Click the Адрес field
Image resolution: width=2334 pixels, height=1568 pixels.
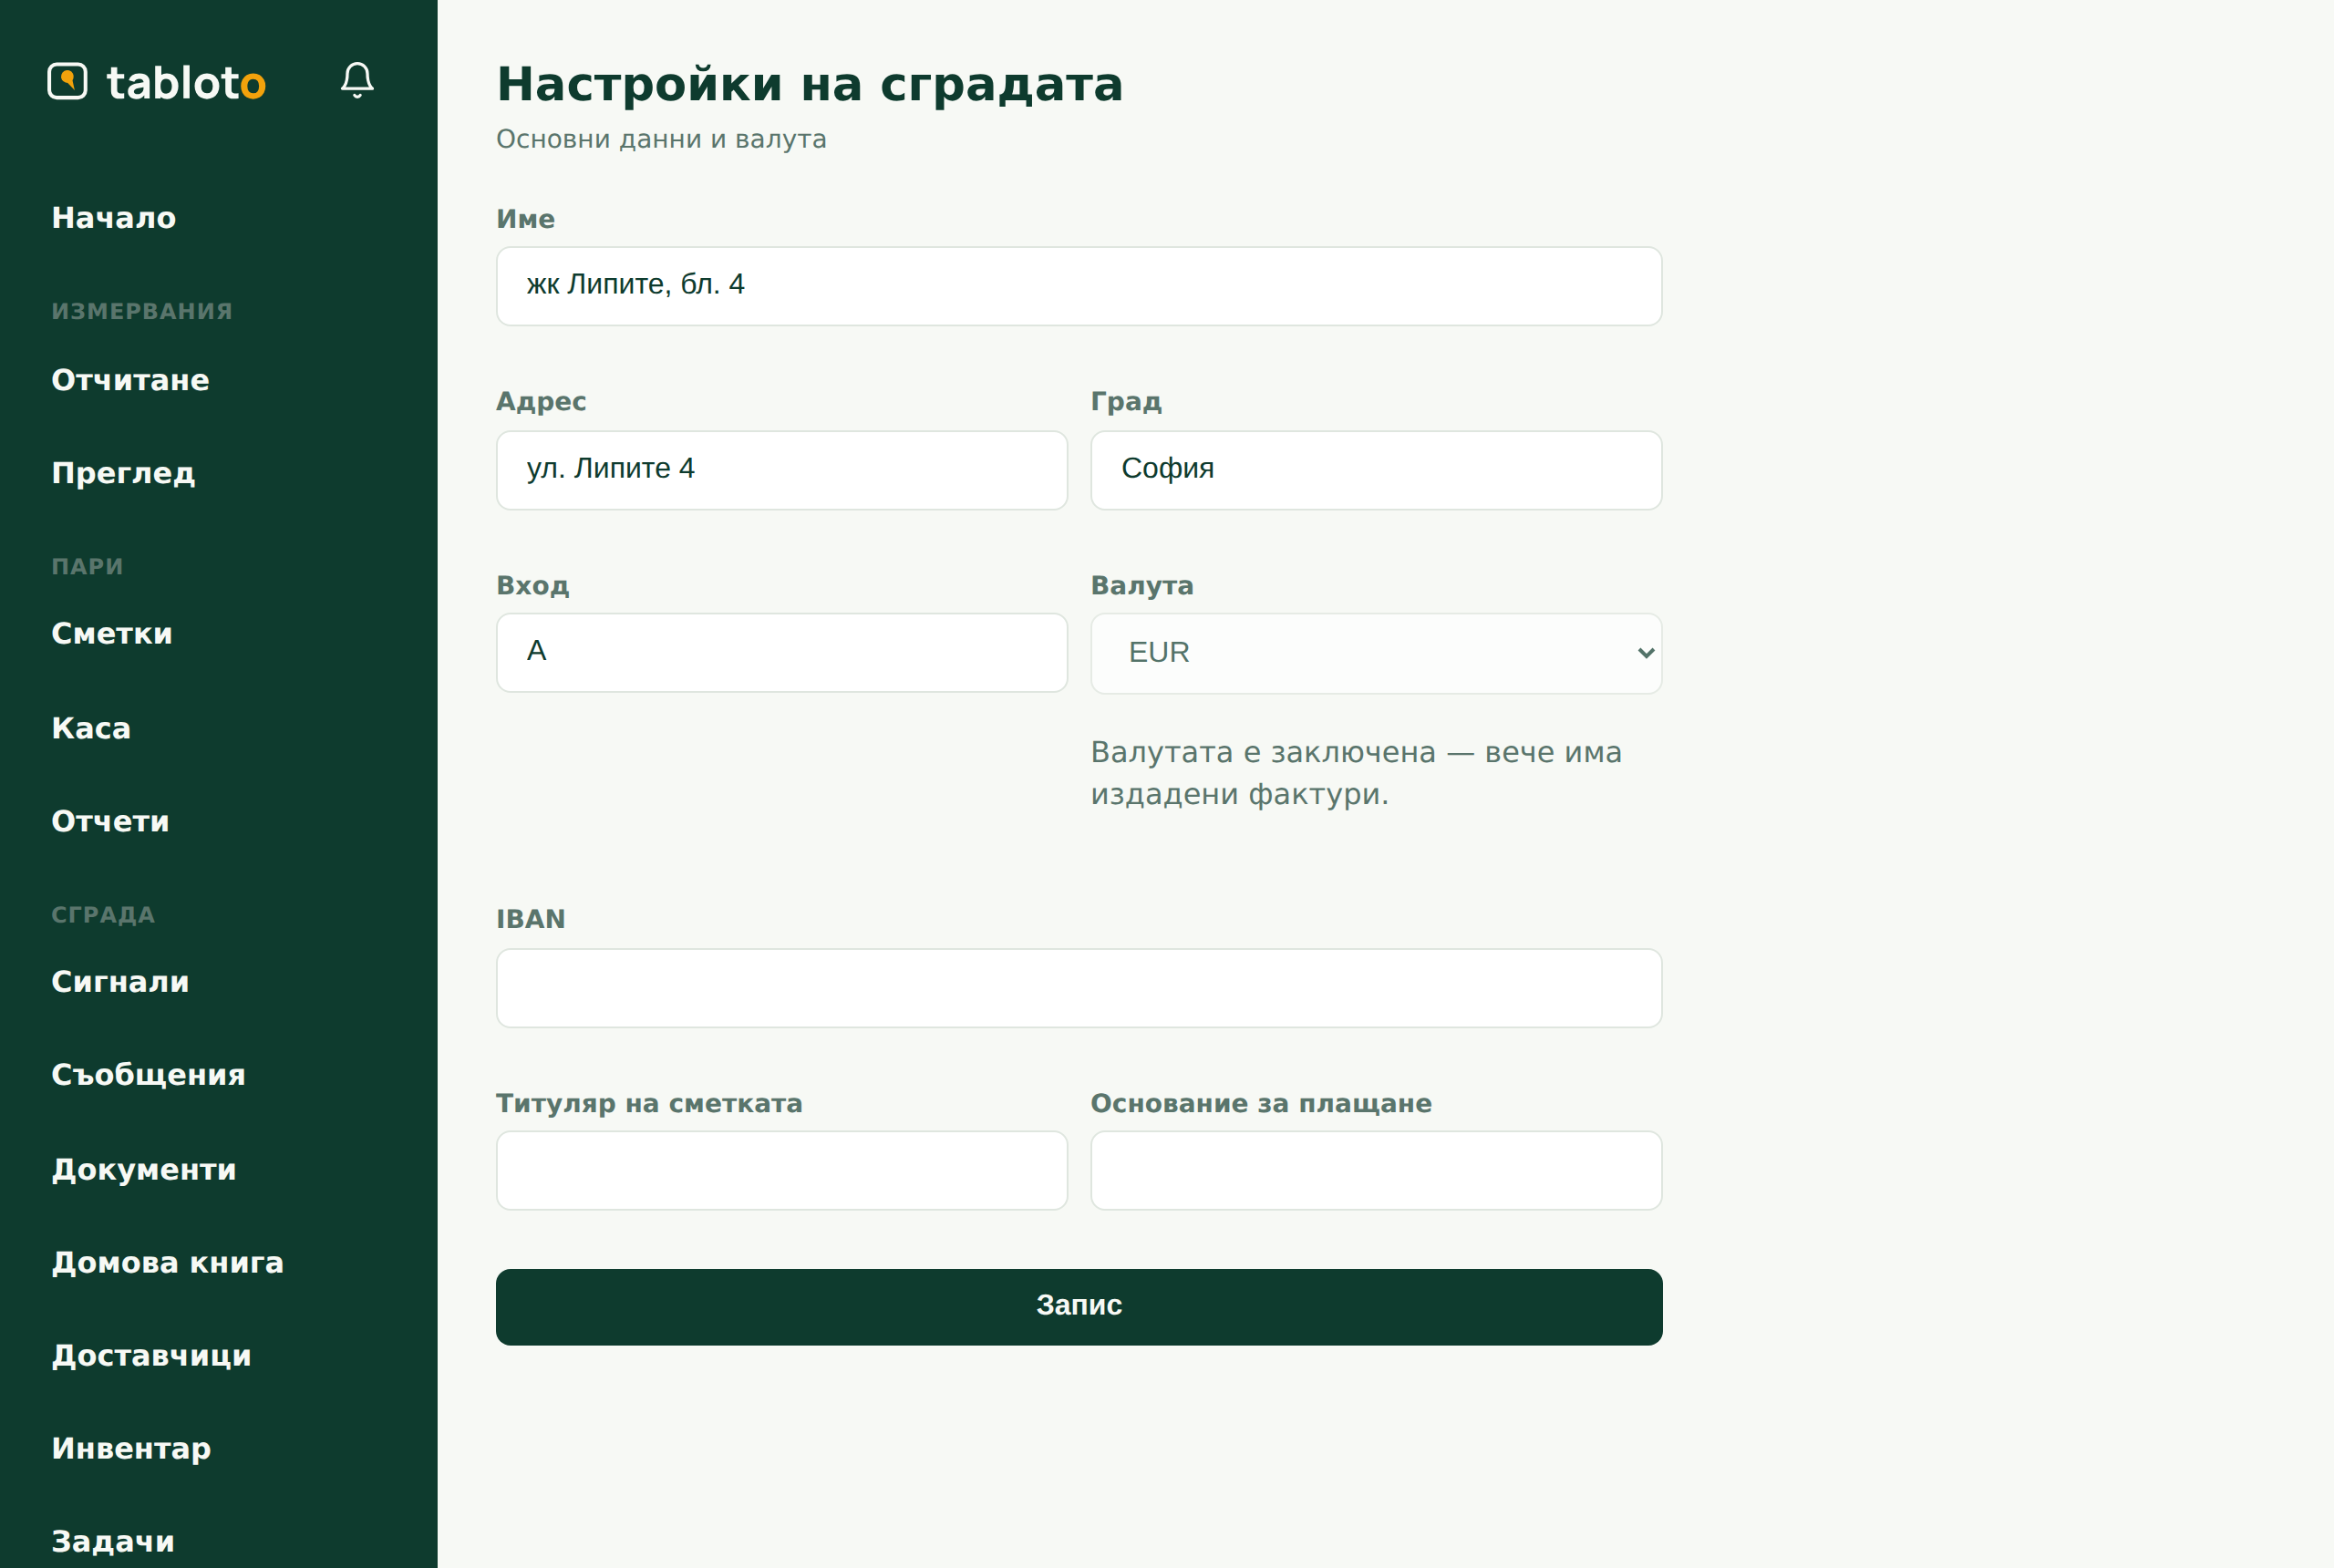[782, 470]
